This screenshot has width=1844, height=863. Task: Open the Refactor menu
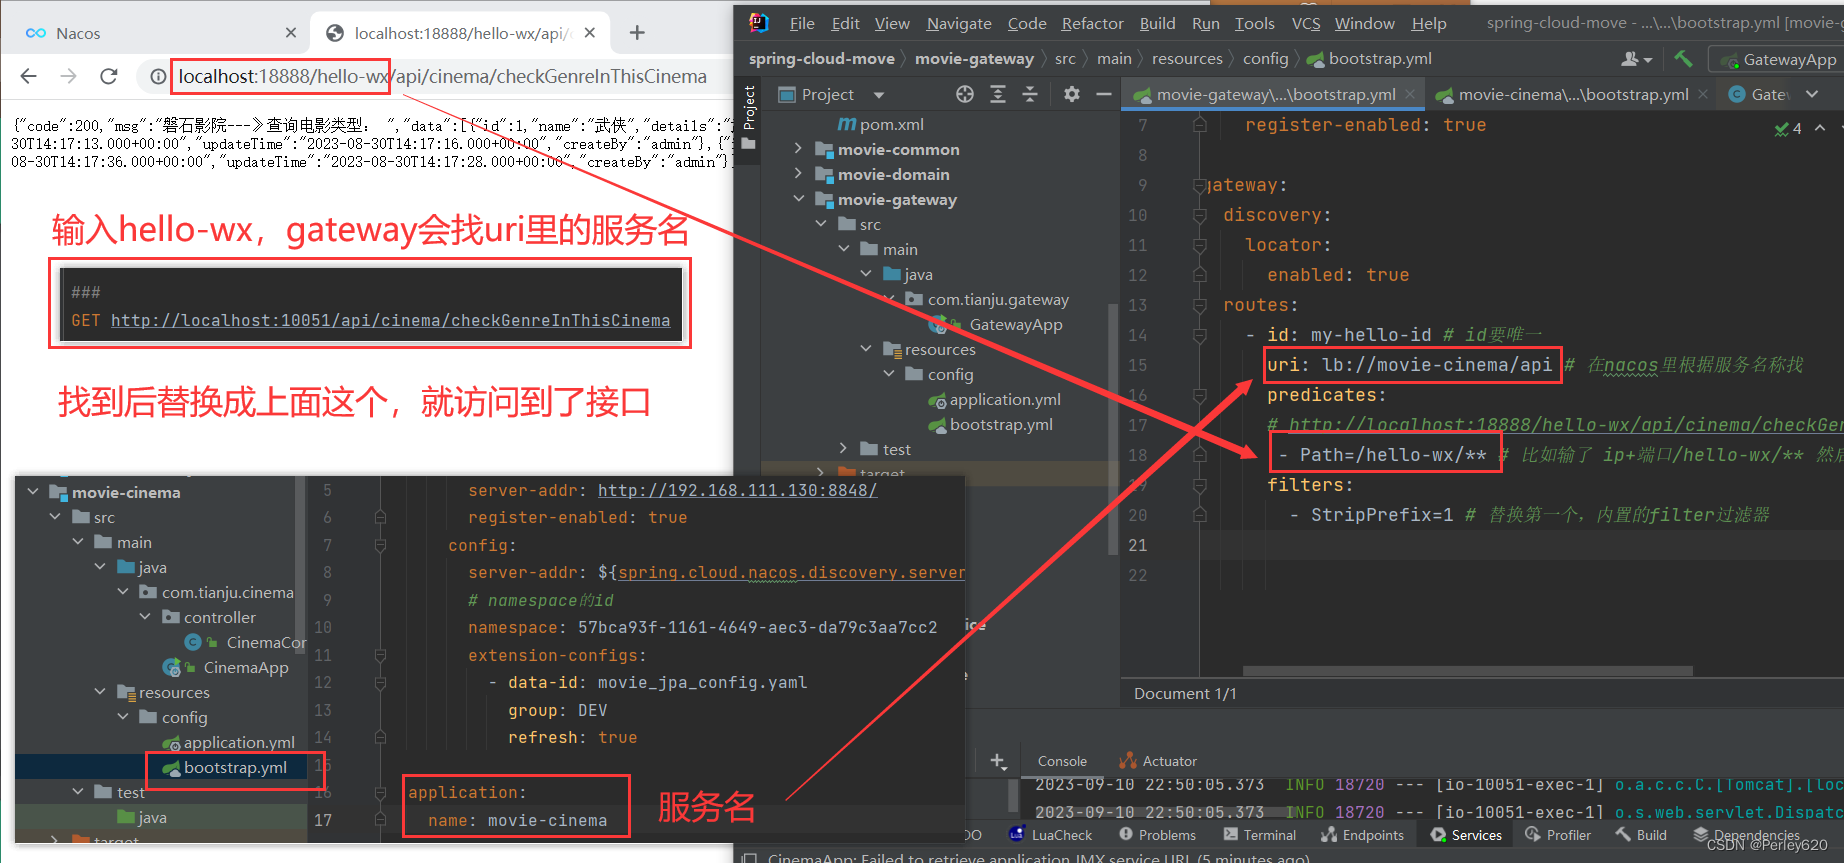pos(1092,23)
